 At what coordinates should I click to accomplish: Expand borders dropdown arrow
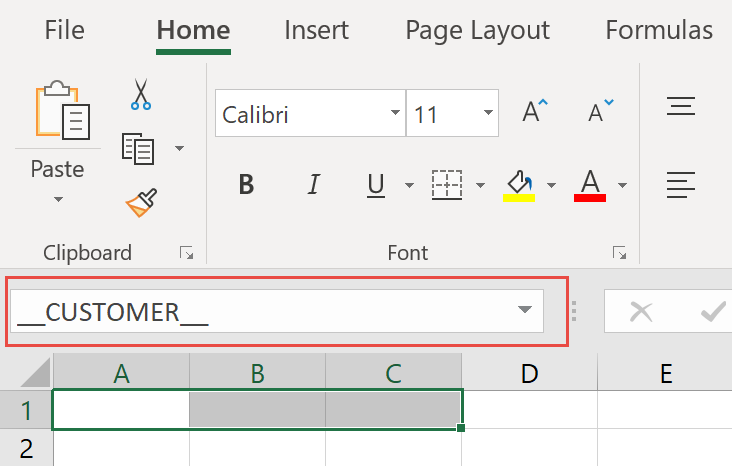click(x=480, y=185)
